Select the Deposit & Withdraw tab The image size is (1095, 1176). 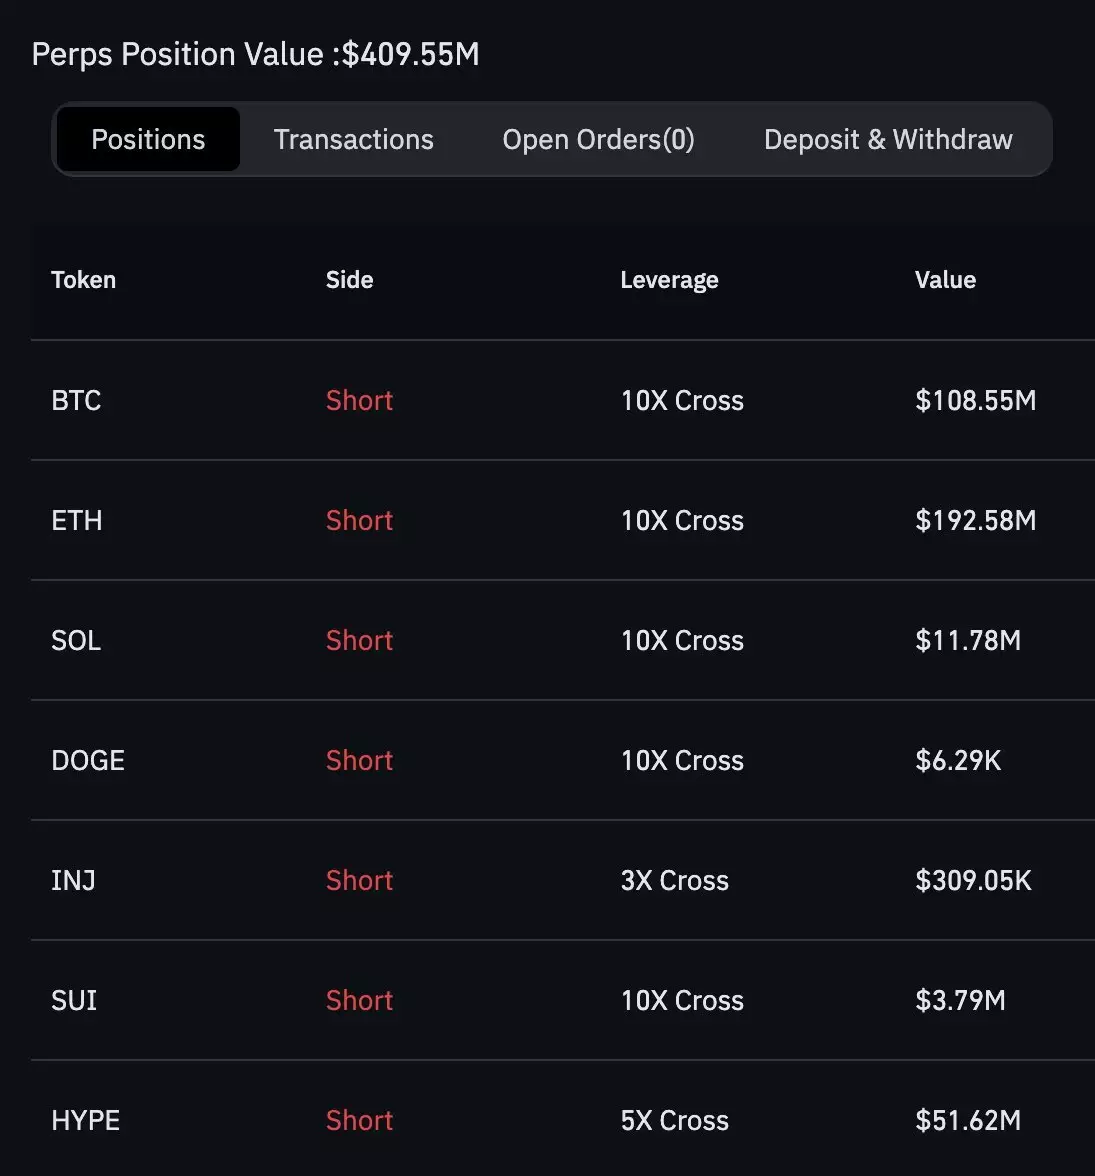click(x=888, y=139)
